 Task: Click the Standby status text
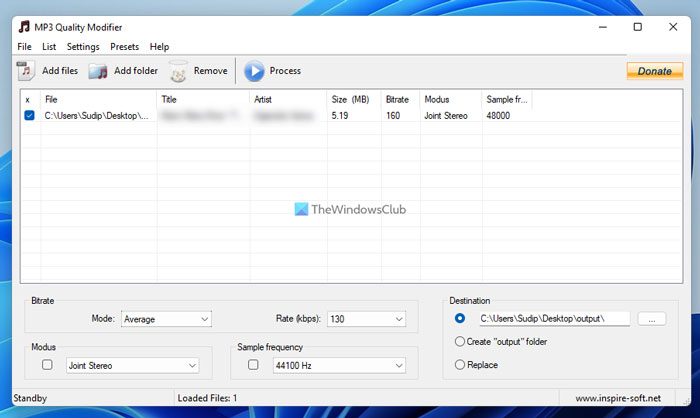(30, 398)
